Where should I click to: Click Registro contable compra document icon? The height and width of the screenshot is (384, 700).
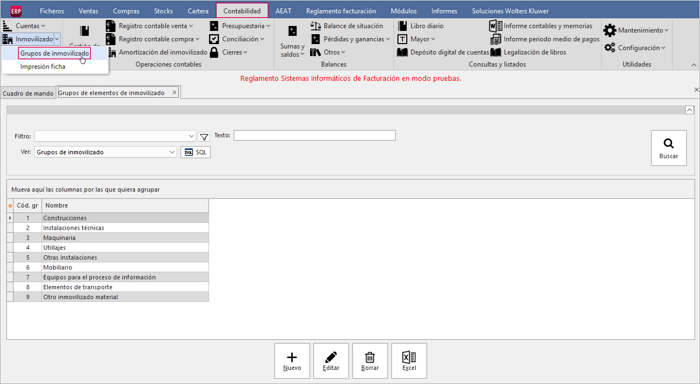click(x=111, y=39)
